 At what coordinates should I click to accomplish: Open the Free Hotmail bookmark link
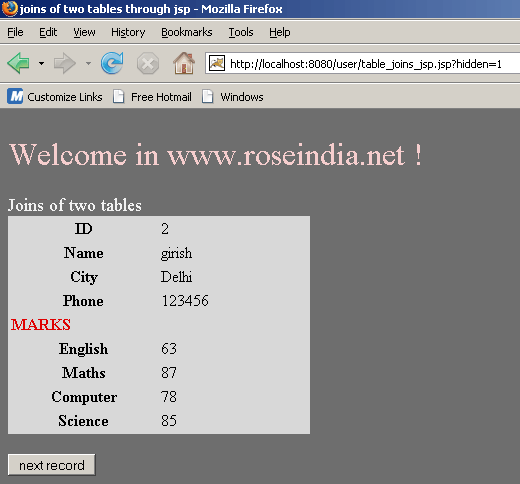tap(152, 97)
